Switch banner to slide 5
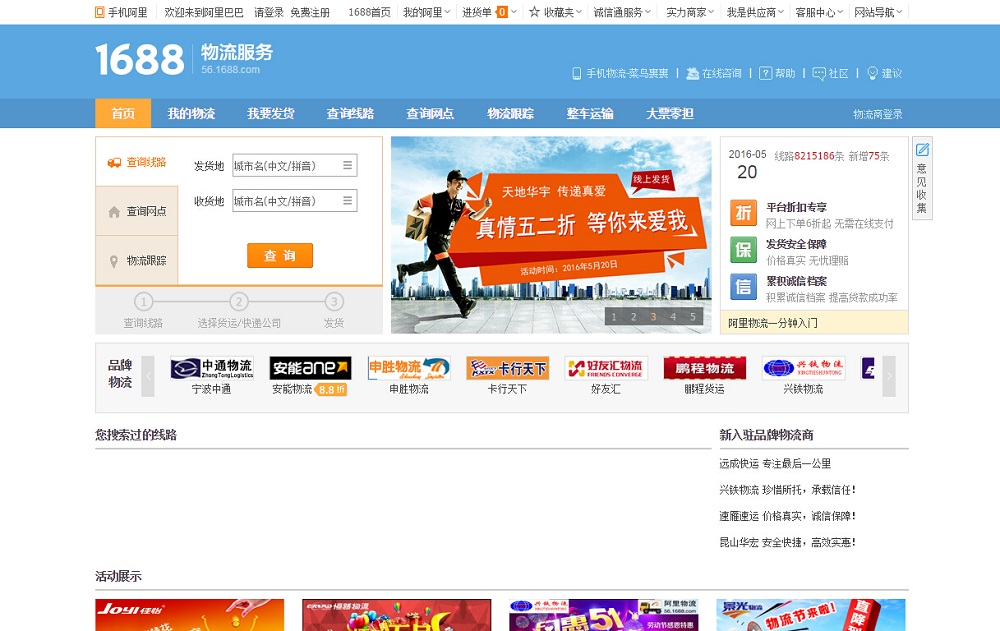The height and width of the screenshot is (631, 1000). coord(693,316)
